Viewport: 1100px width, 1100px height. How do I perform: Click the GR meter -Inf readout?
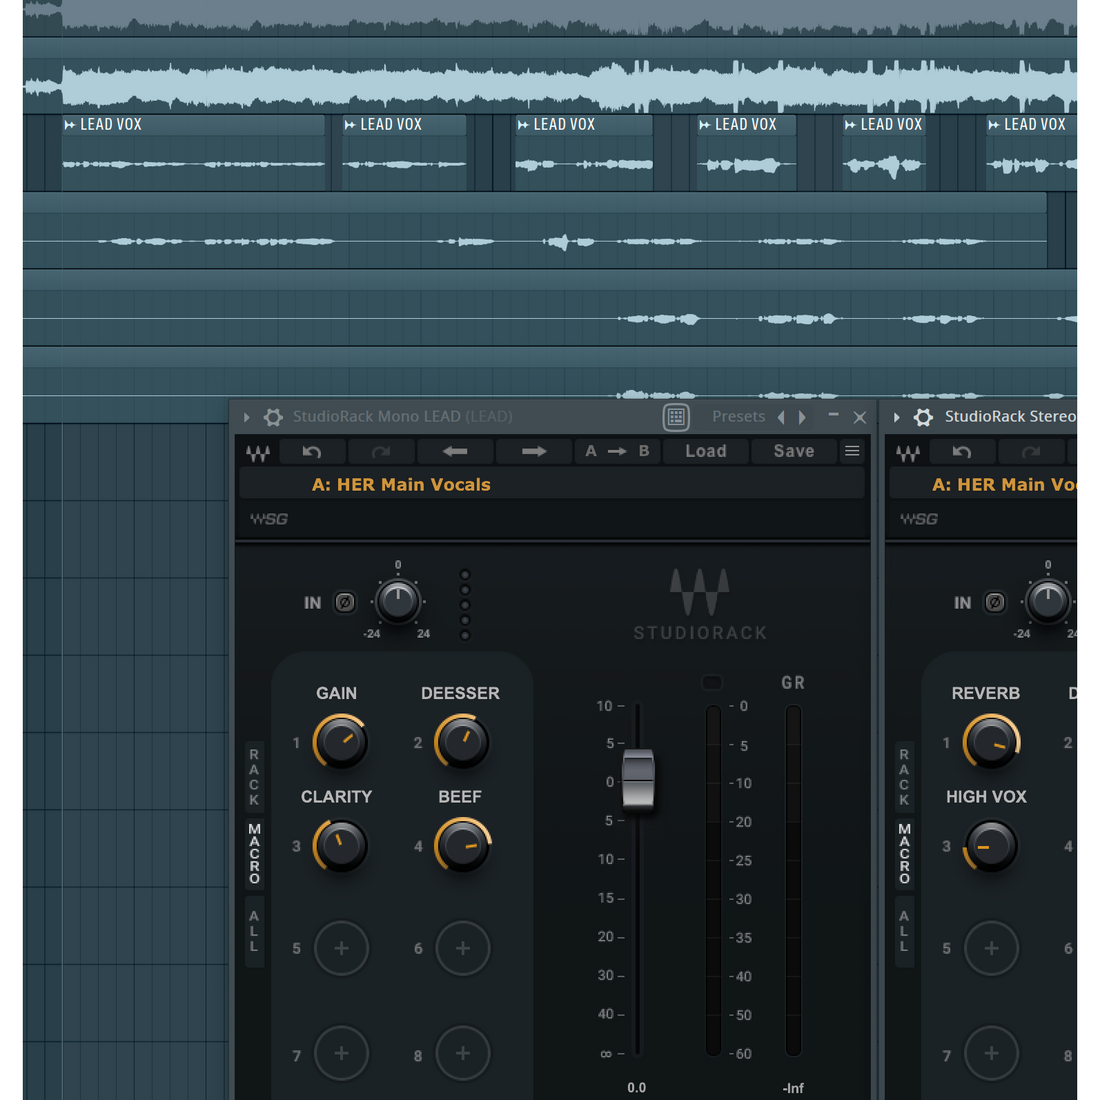[x=793, y=1088]
